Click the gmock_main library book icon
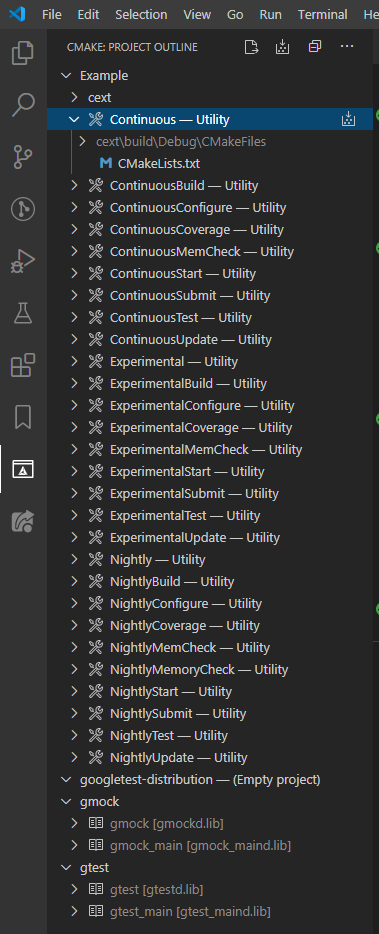Viewport: 379px width, 934px height. (96, 846)
